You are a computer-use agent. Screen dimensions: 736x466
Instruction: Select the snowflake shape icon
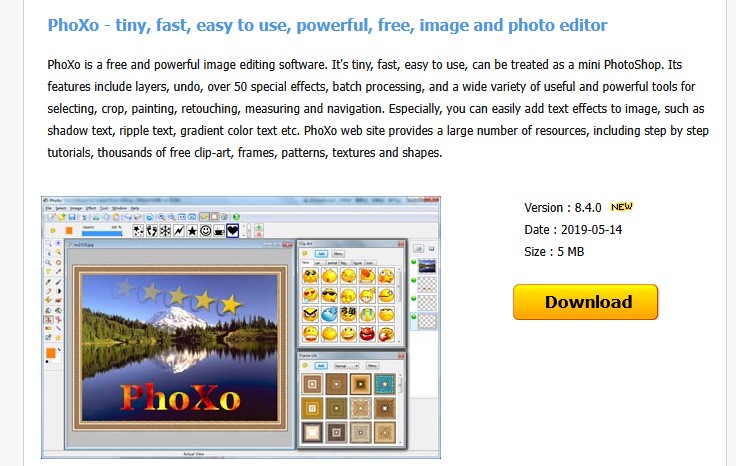pos(165,230)
